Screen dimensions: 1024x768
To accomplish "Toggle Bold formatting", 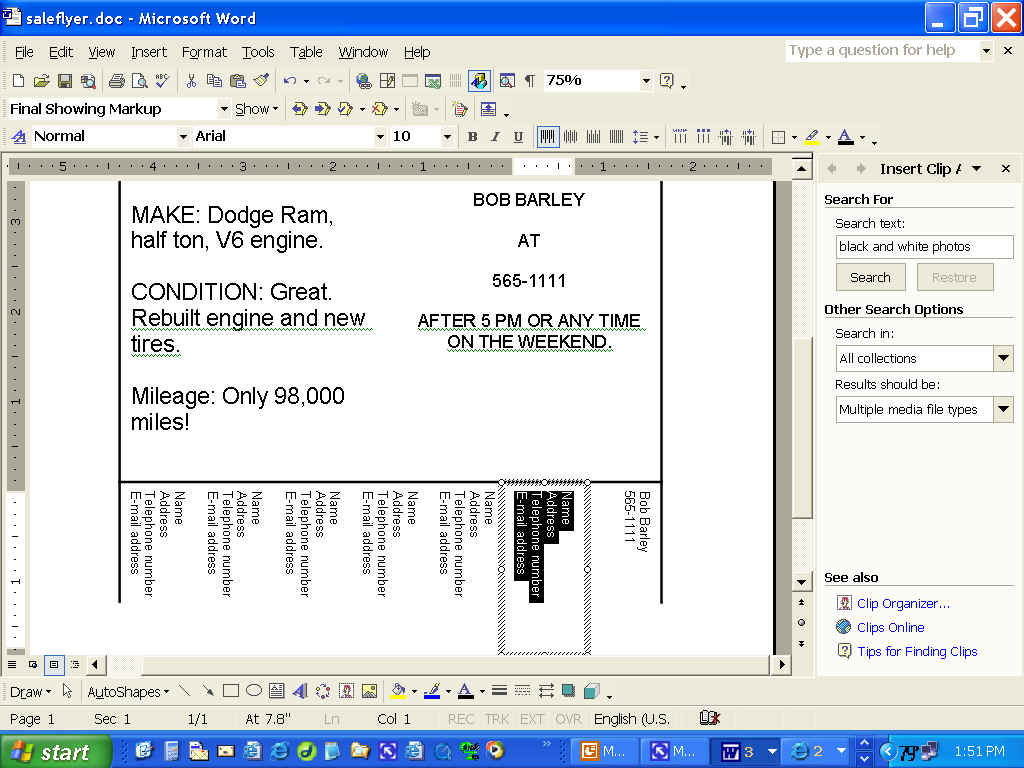I will (x=472, y=137).
